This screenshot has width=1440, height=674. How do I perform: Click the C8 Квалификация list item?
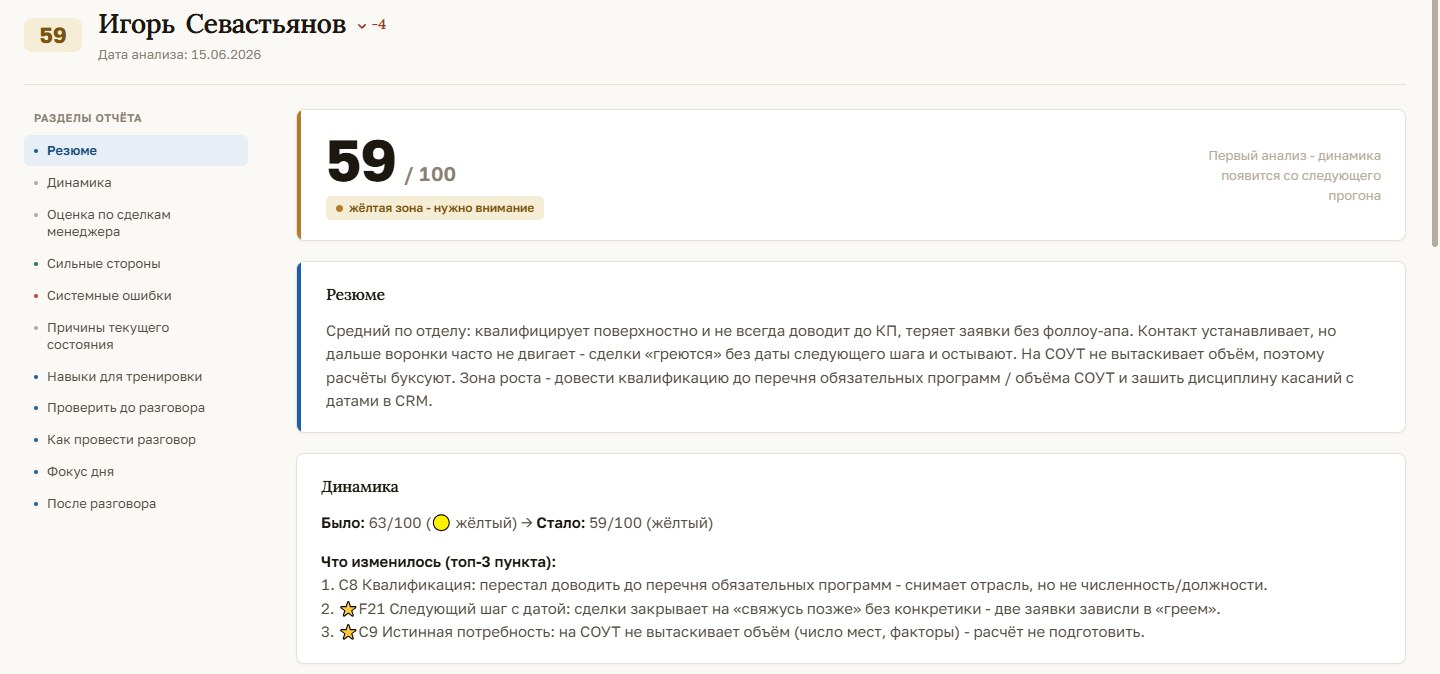(x=794, y=585)
